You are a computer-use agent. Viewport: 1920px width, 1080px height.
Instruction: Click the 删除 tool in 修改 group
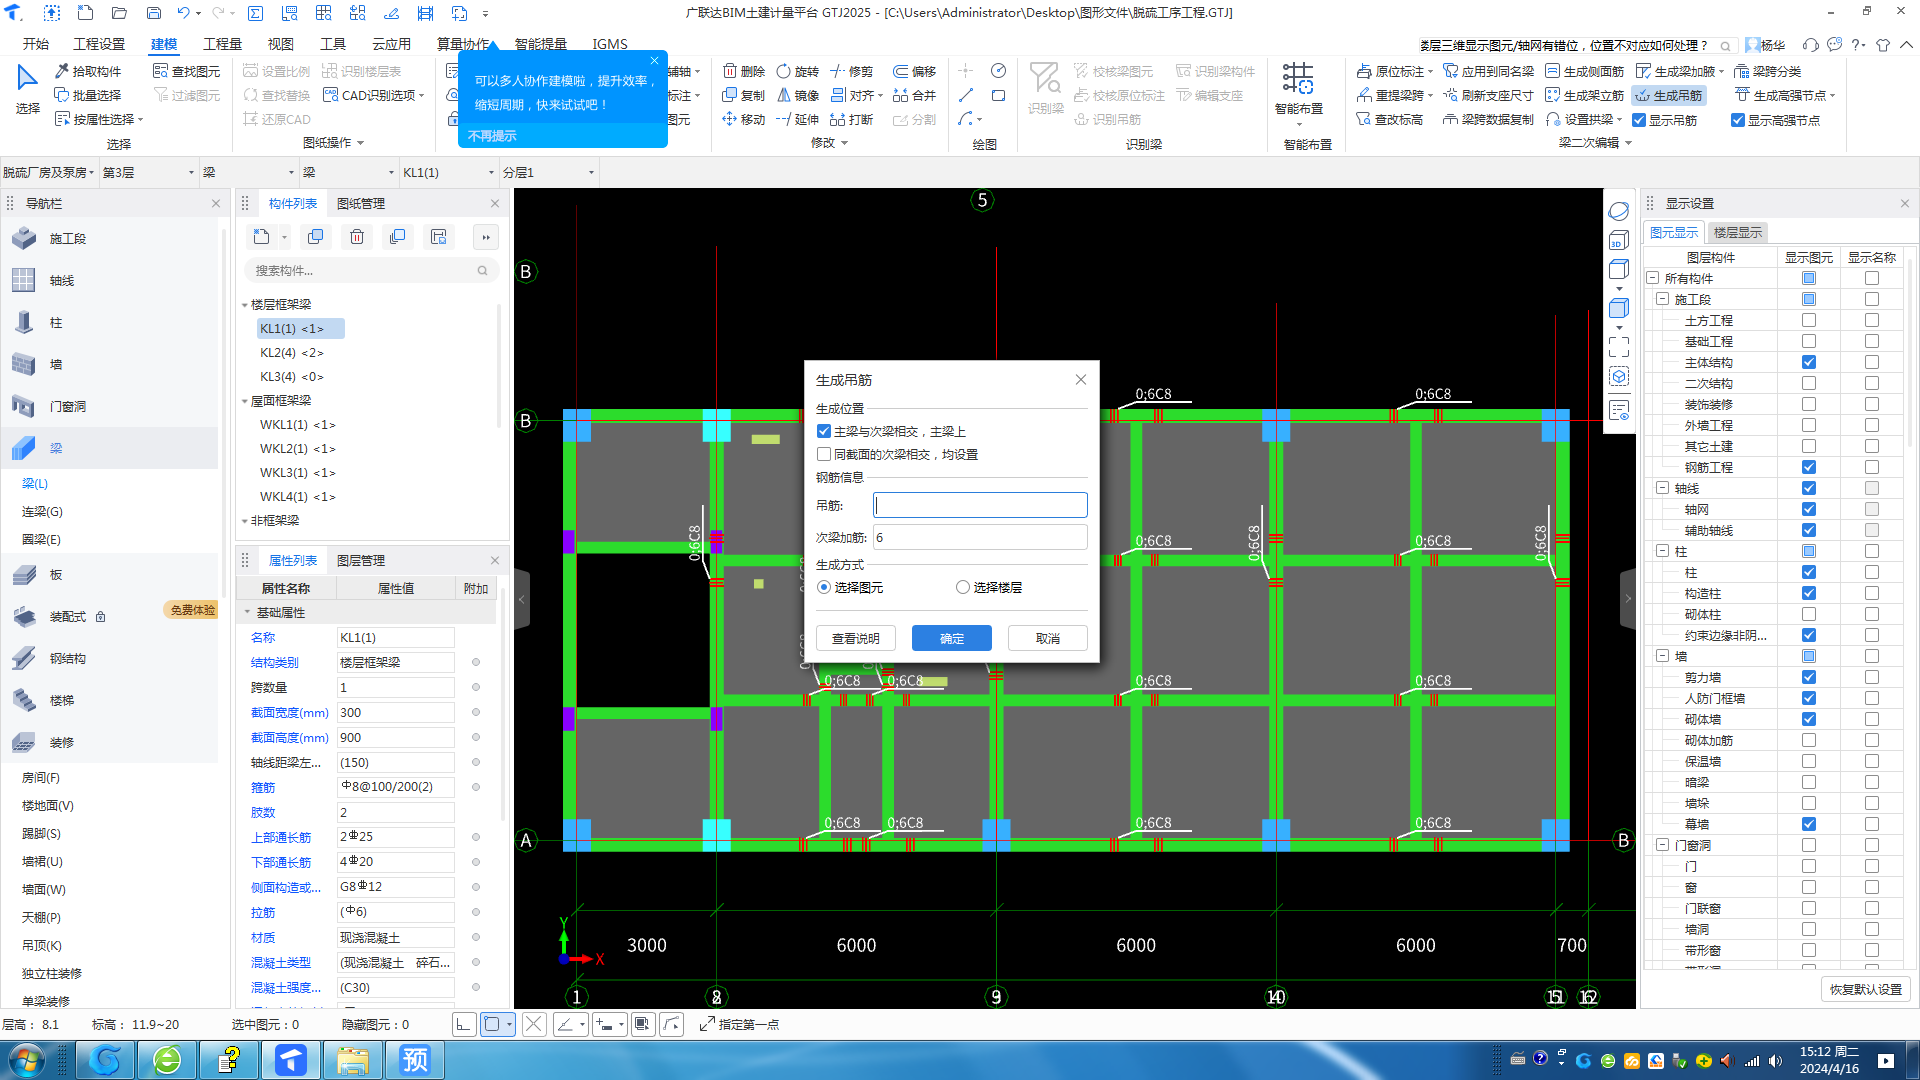pyautogui.click(x=744, y=71)
